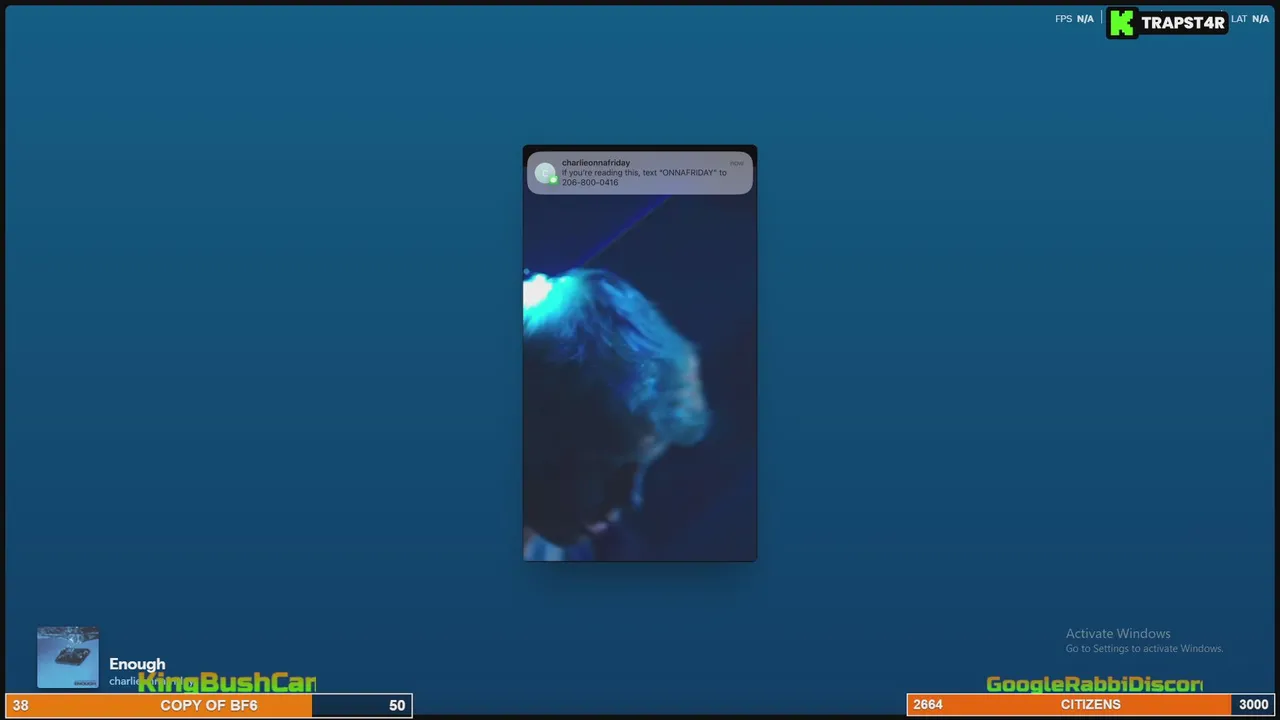Open the charlieonnafriday notification banner

pyautogui.click(x=640, y=172)
